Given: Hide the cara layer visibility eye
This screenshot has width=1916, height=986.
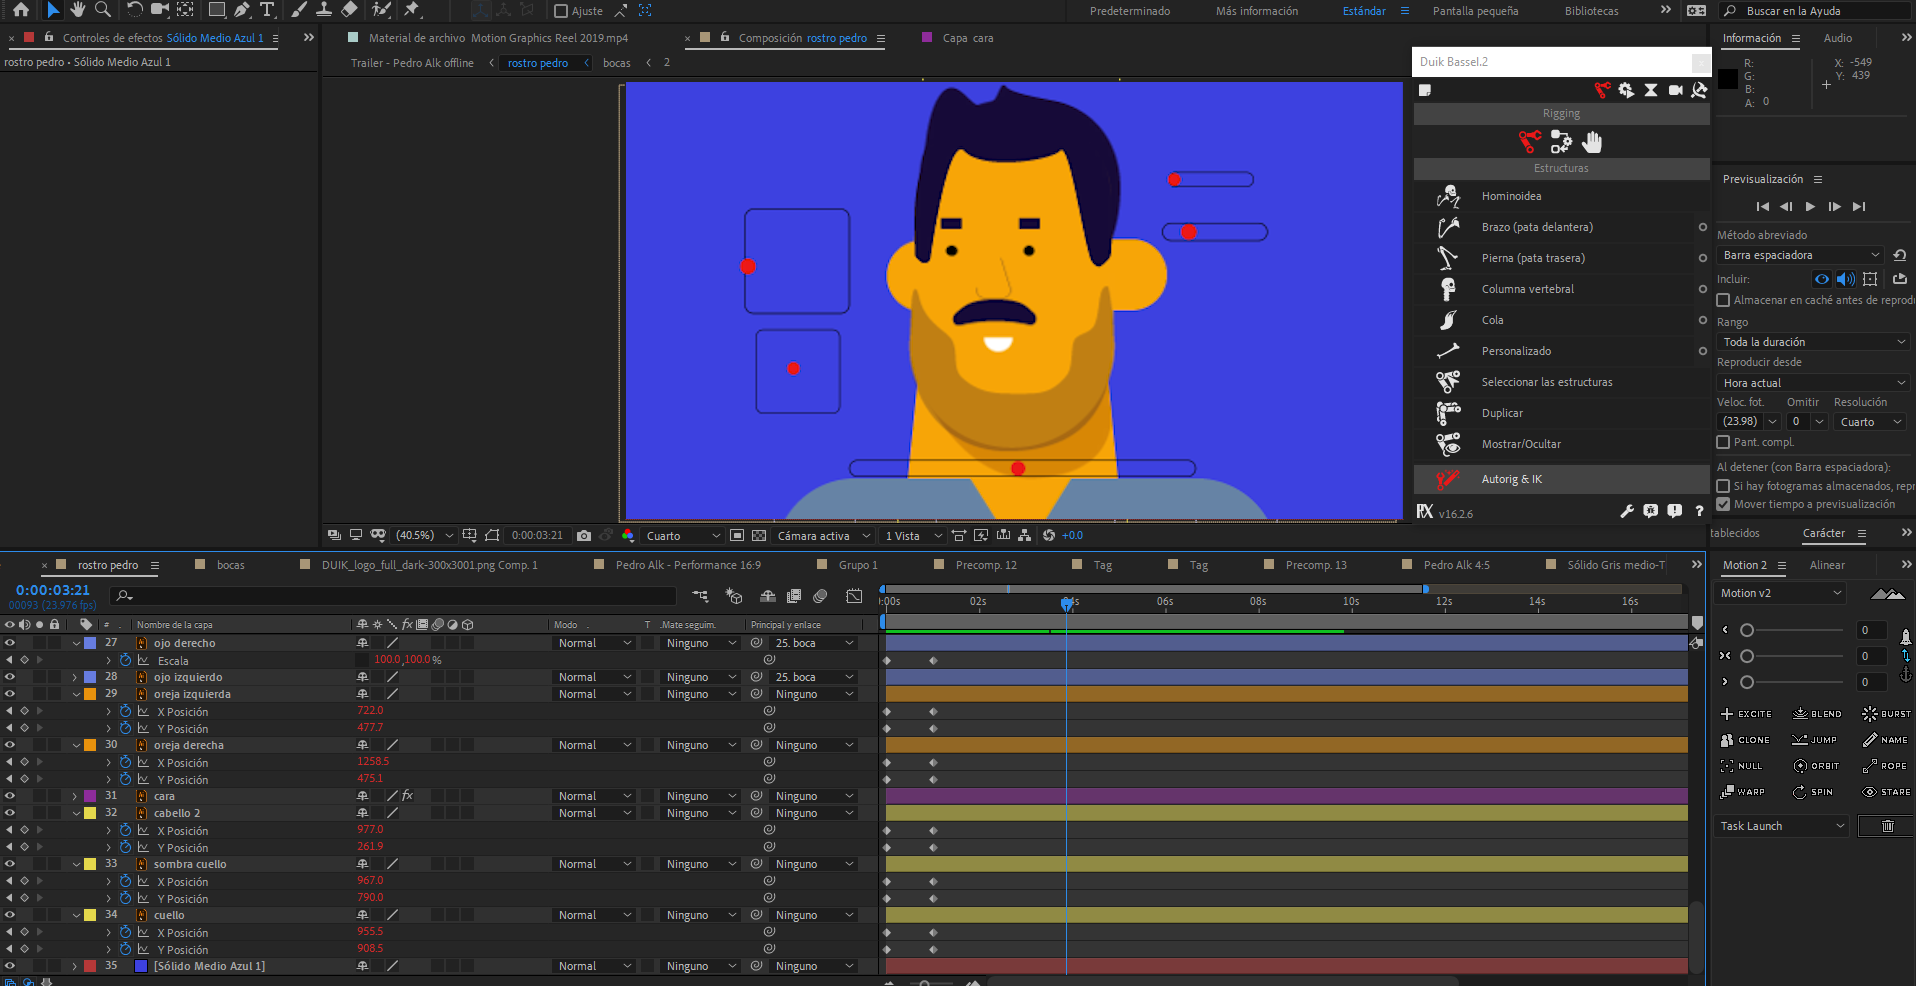Looking at the screenshot, I should [x=10, y=796].
